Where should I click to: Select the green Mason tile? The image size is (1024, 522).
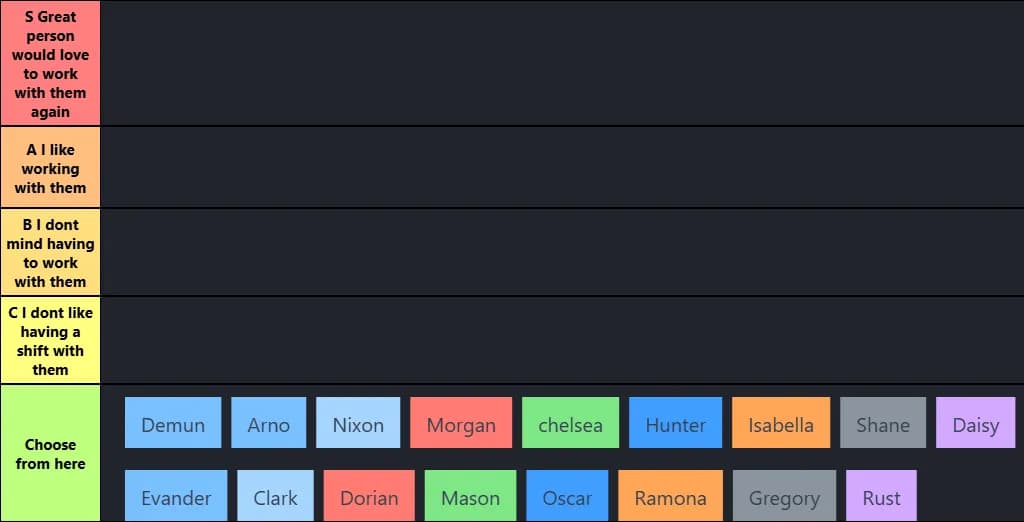[x=470, y=496]
